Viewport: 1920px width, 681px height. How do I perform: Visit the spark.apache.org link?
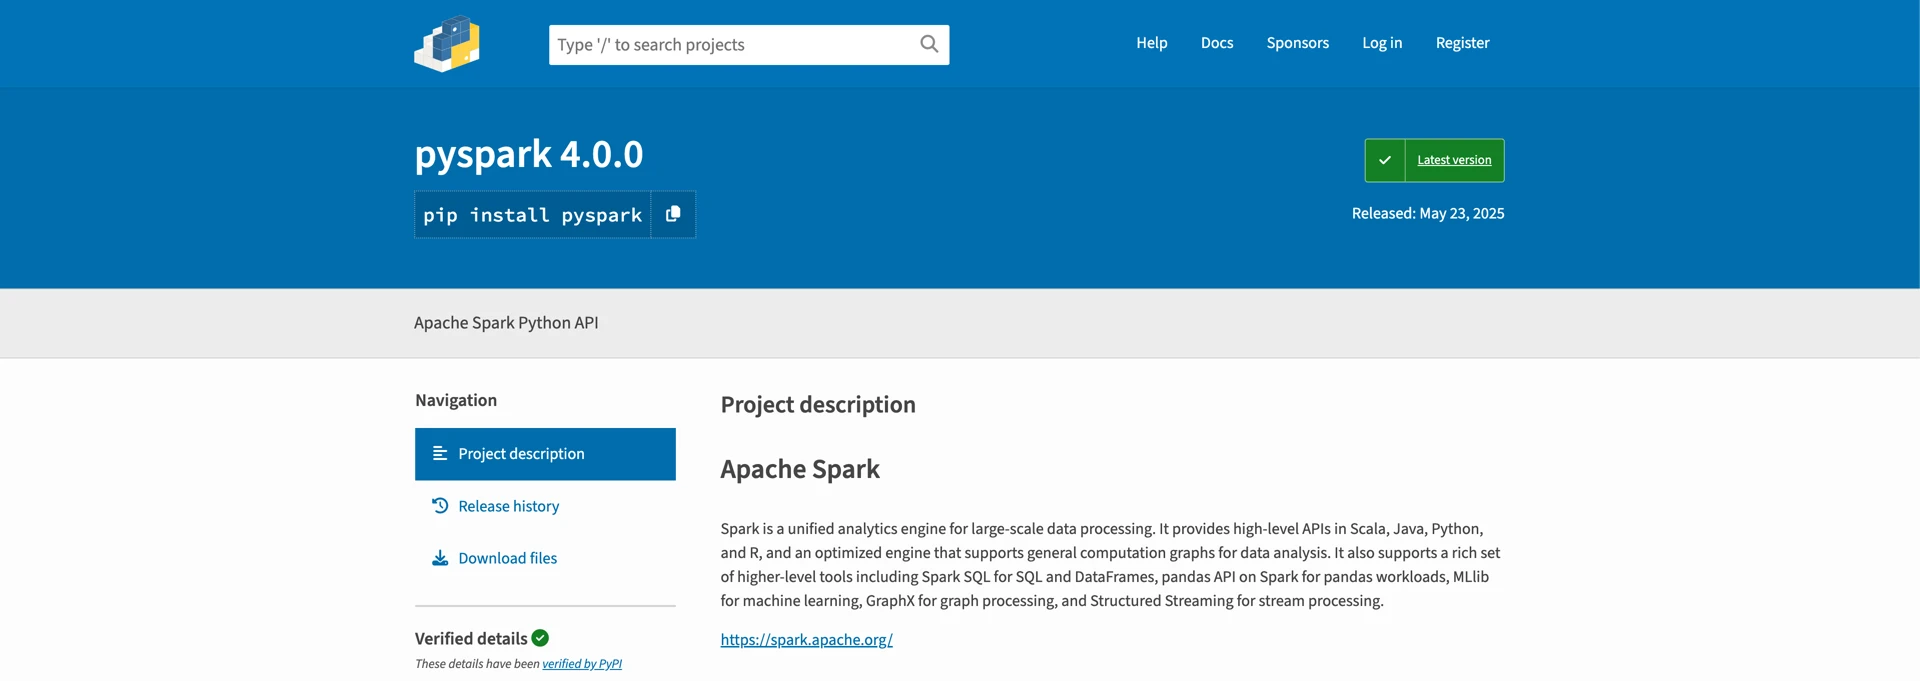click(x=807, y=640)
